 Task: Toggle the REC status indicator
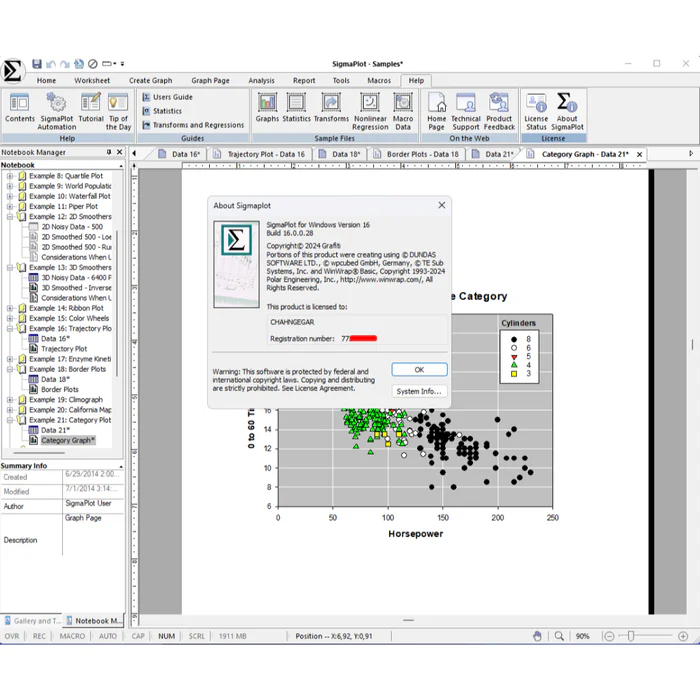click(x=39, y=636)
